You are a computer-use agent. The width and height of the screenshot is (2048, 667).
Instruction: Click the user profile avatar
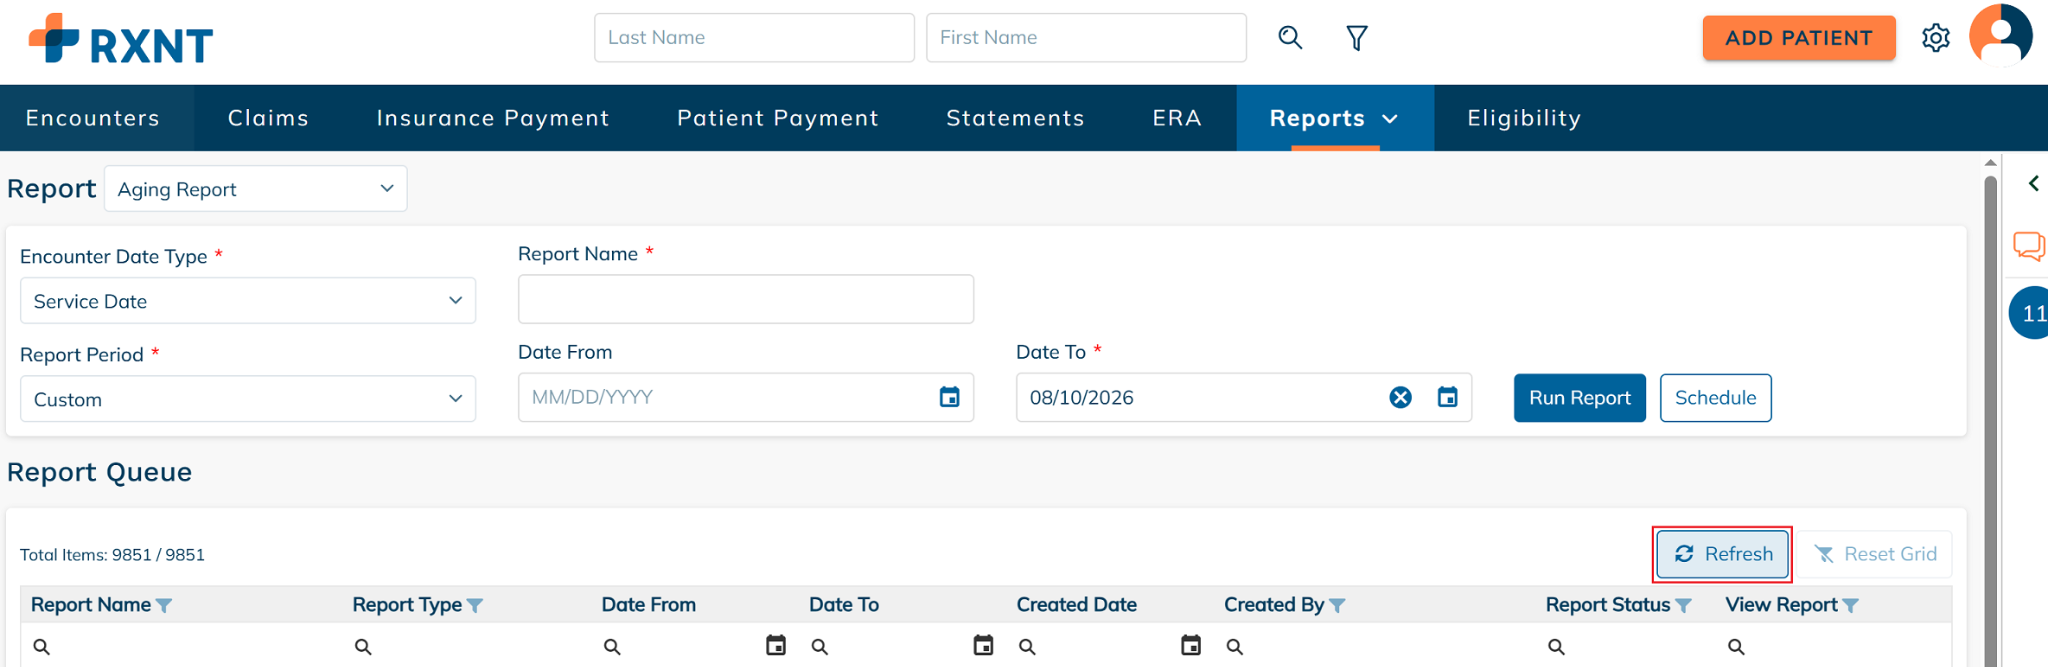click(2001, 35)
